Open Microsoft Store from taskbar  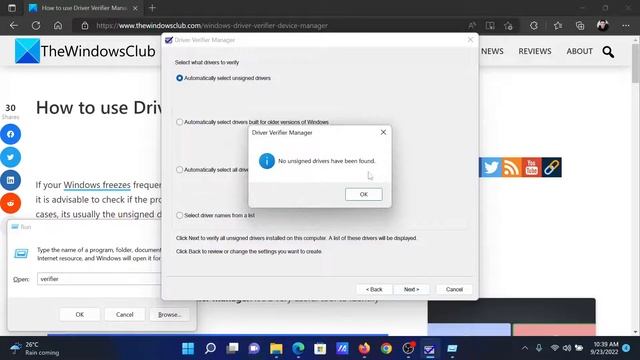(320, 349)
